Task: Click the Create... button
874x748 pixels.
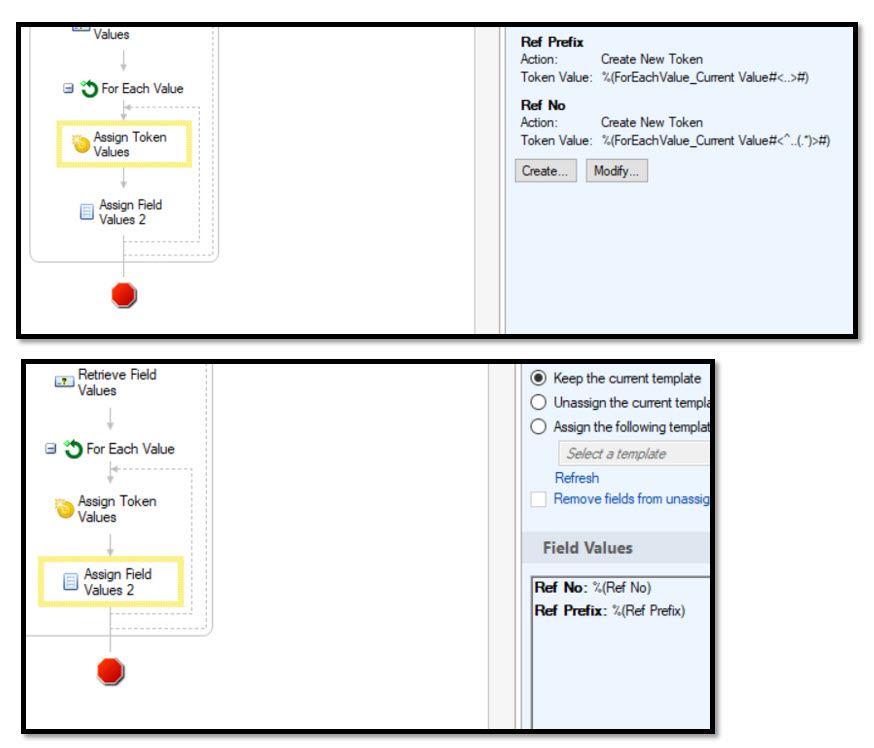Action: pos(545,171)
